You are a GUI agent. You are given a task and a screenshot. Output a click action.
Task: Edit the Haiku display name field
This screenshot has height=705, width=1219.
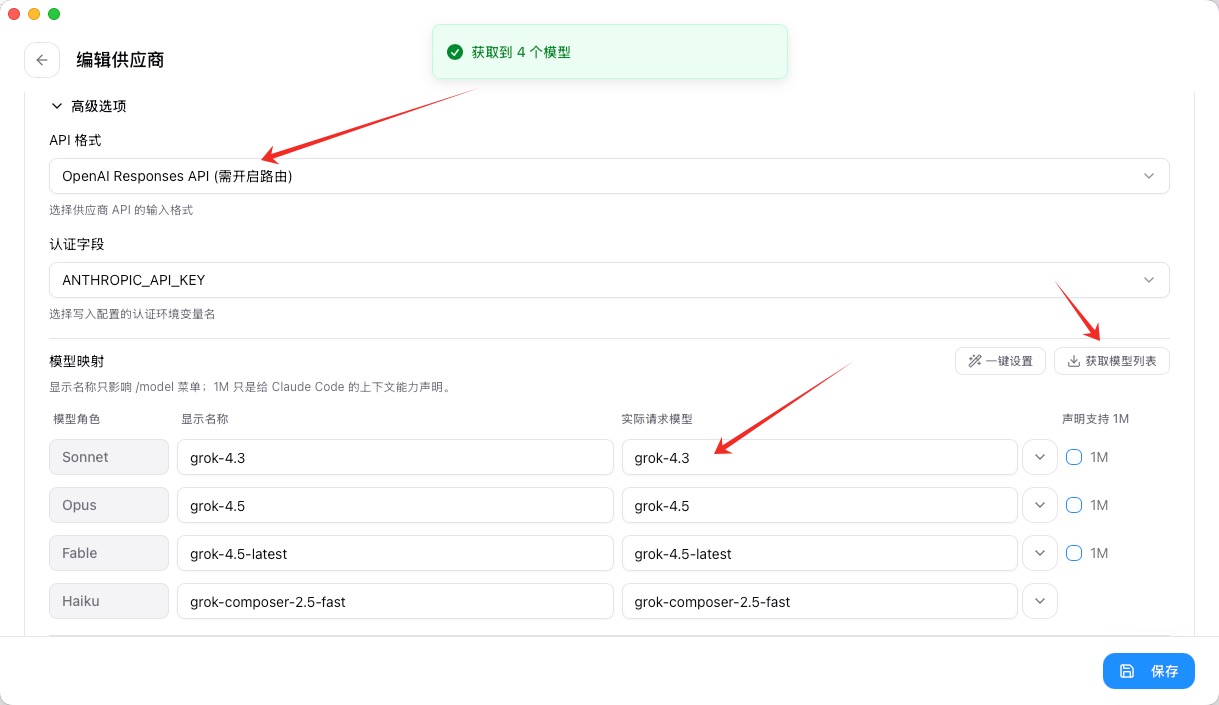(x=395, y=601)
